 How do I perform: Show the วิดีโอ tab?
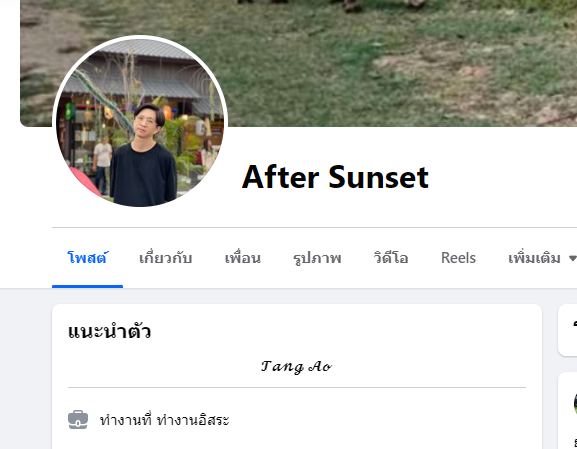coord(391,258)
